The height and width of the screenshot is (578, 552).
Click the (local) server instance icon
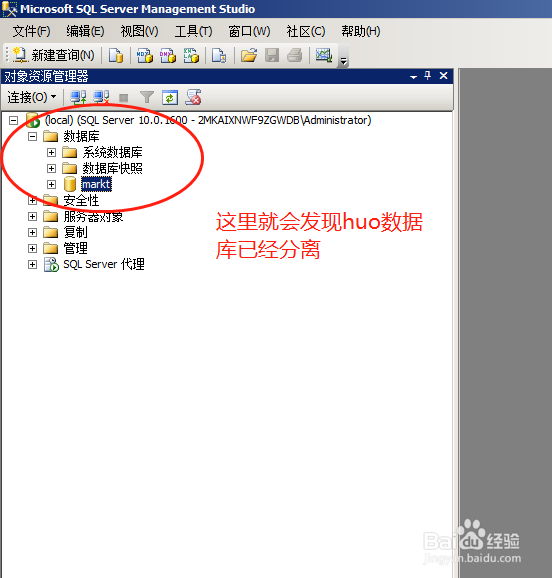point(32,120)
